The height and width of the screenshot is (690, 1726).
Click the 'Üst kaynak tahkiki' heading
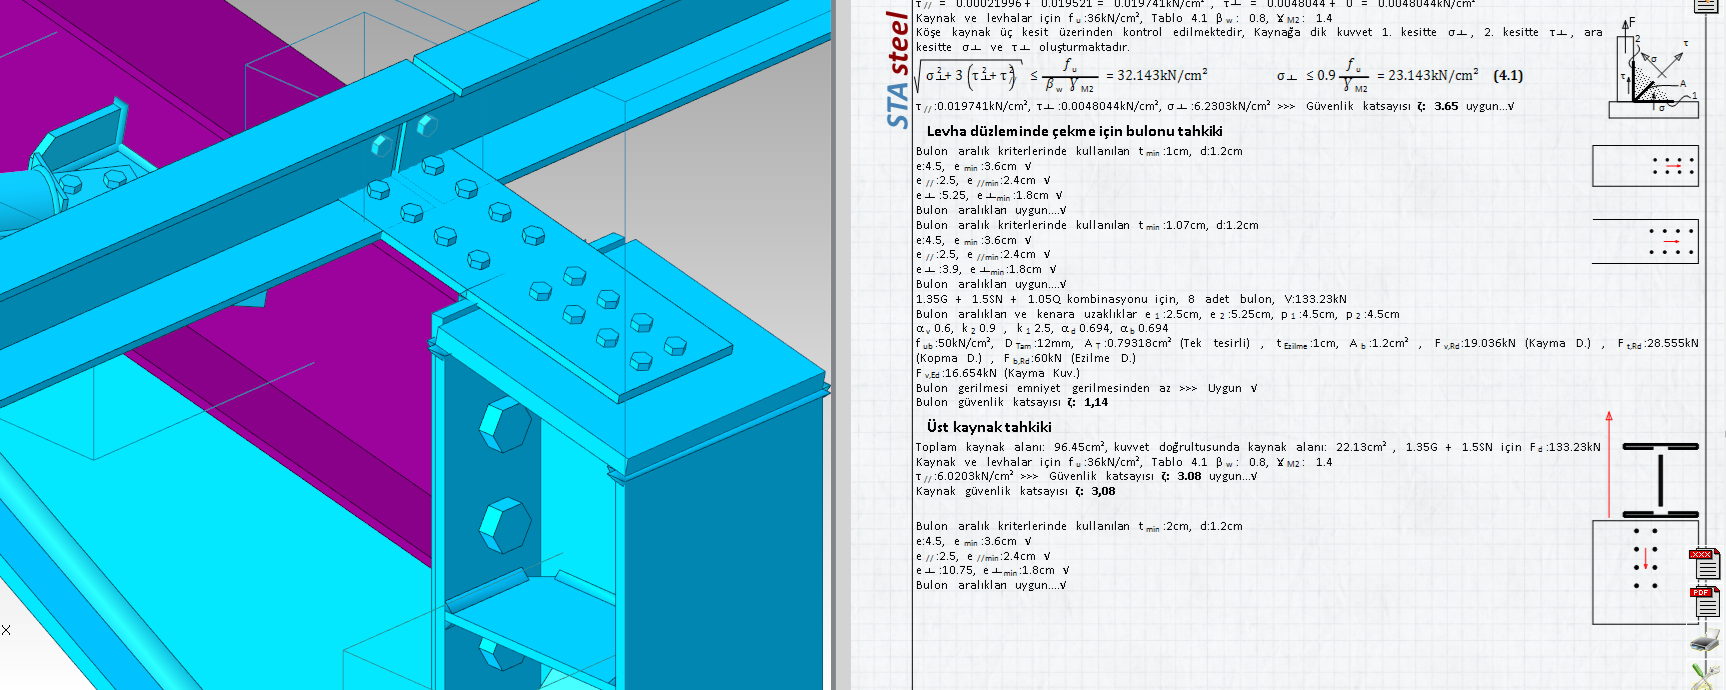click(988, 427)
